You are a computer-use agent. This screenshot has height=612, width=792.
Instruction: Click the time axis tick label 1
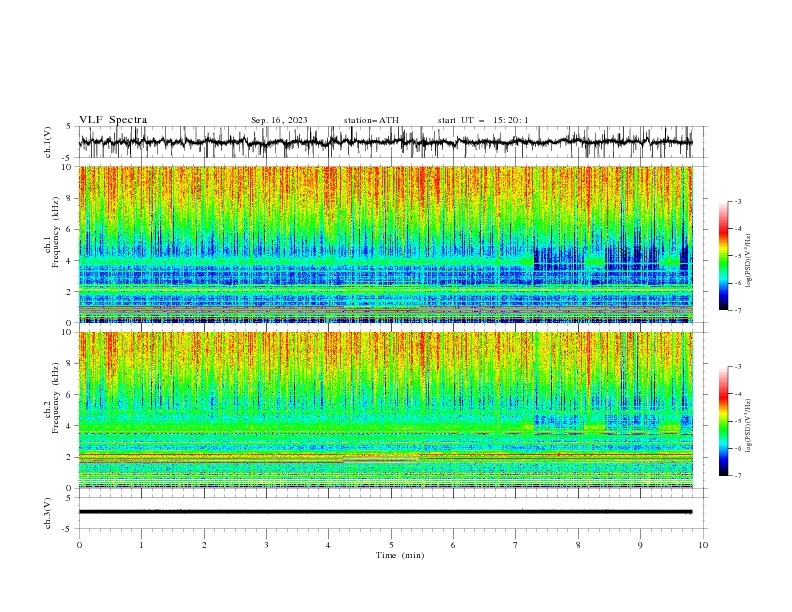coord(141,545)
